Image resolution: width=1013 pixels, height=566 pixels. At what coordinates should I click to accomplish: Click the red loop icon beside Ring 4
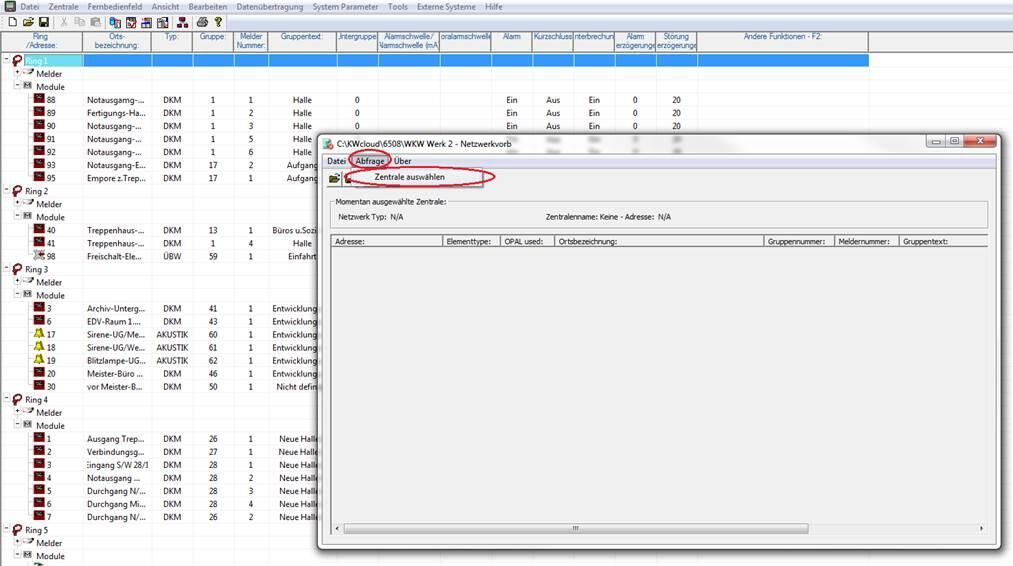coord(17,400)
